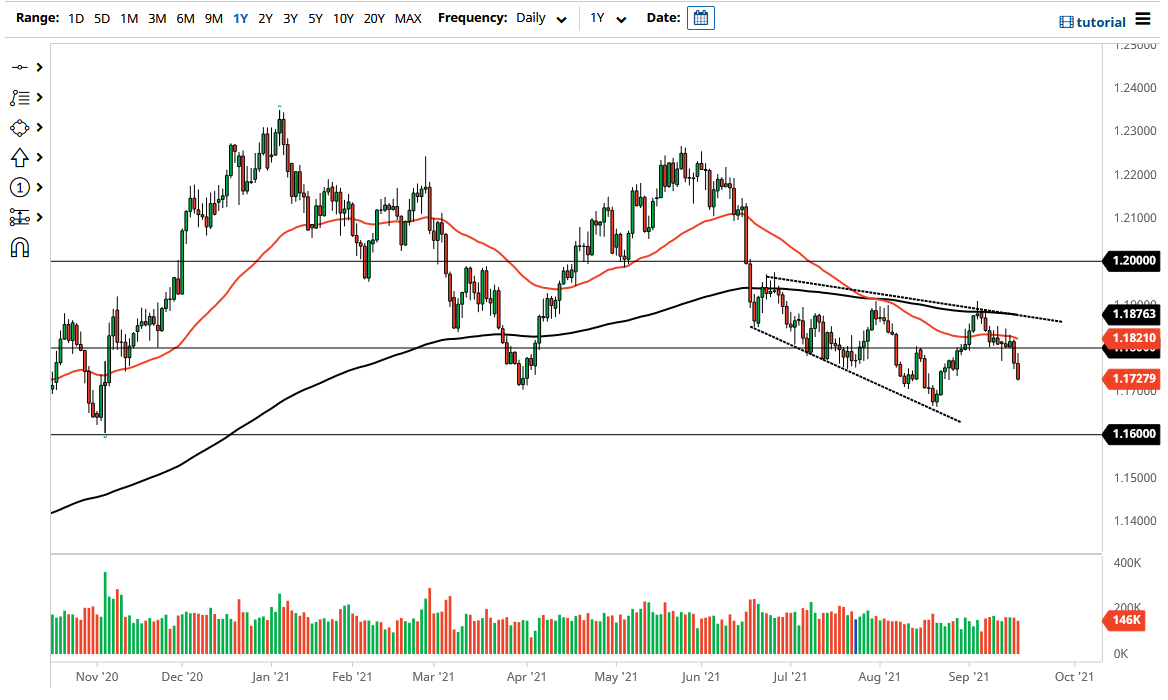
Task: Click the 1.24000 price axis value
Action: (x=1135, y=88)
